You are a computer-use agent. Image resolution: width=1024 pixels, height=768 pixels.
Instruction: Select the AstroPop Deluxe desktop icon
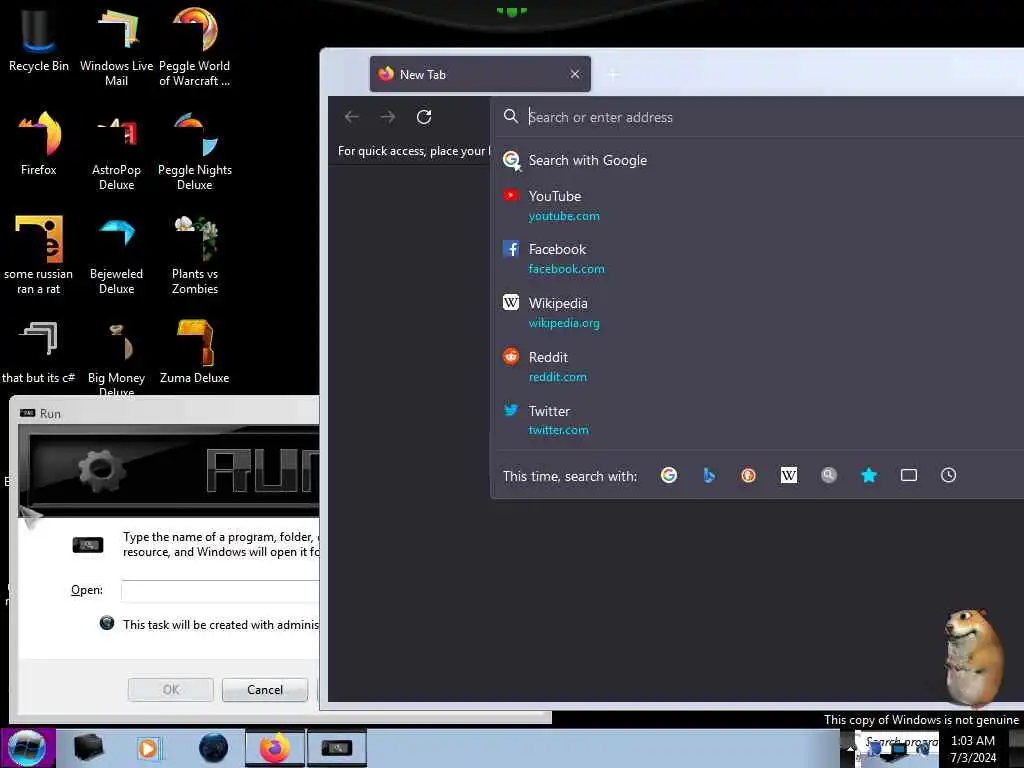116,152
